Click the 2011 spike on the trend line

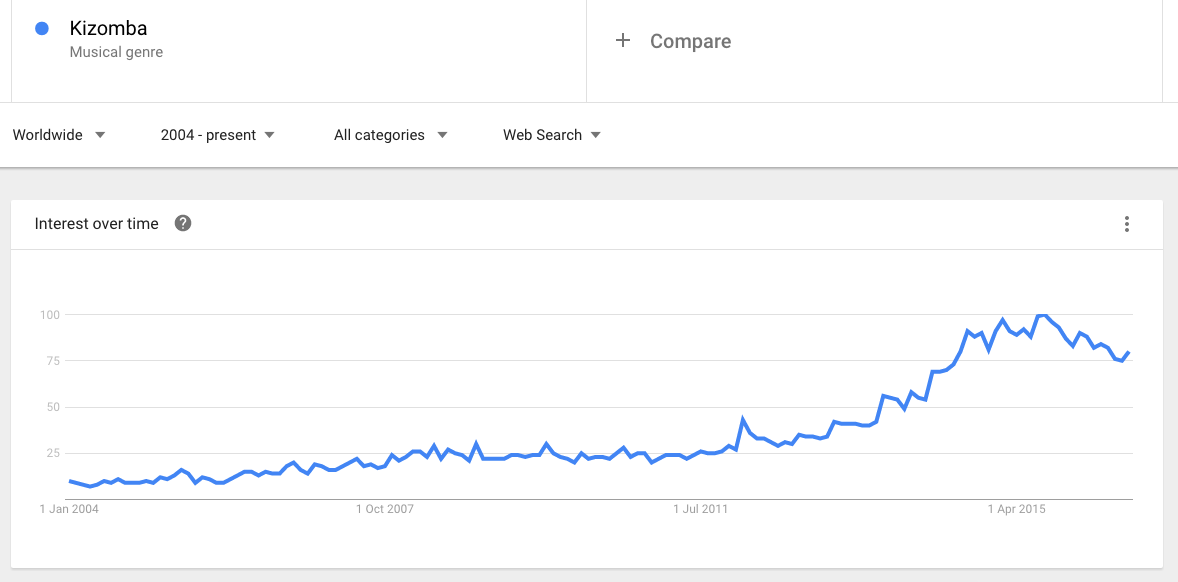(743, 419)
